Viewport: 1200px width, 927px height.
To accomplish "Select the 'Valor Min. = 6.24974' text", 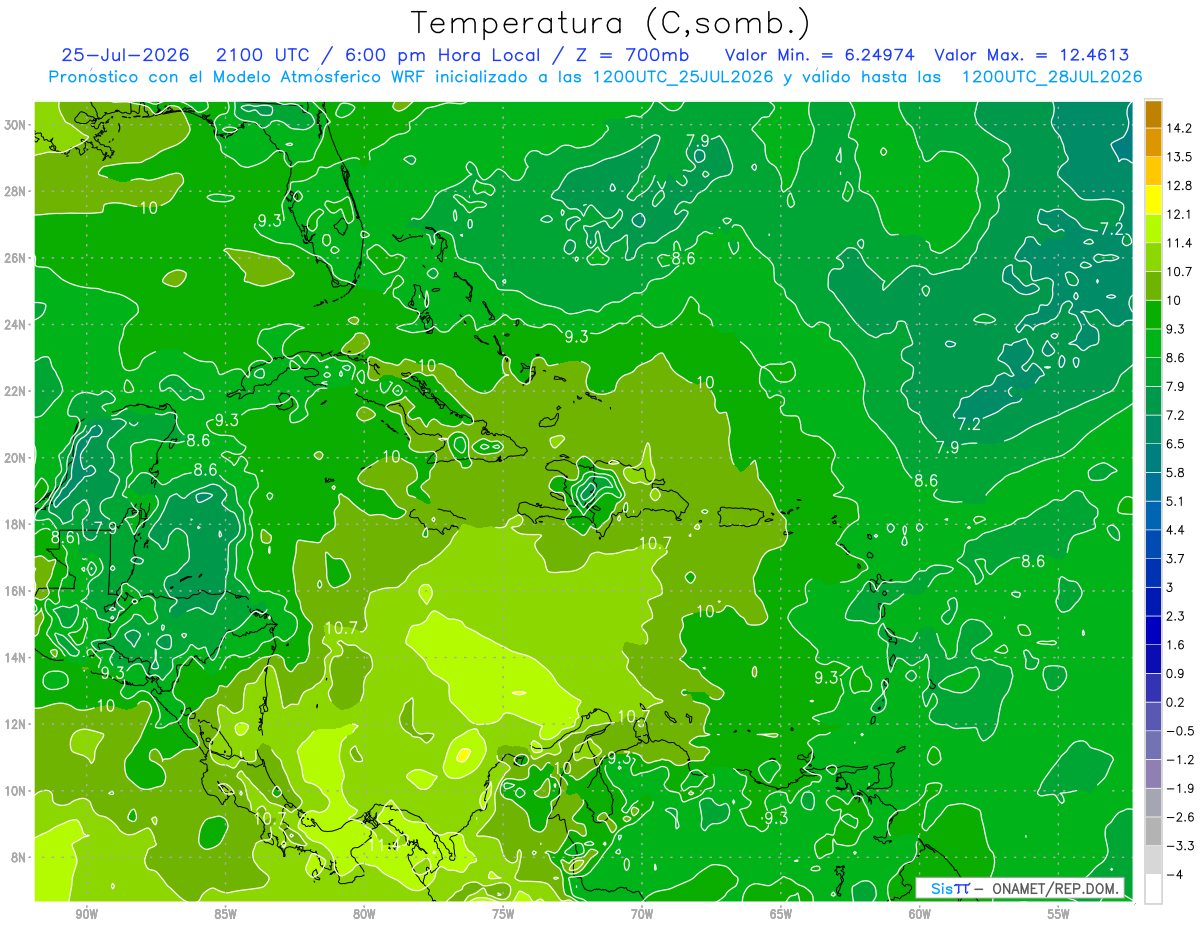I will click(x=822, y=55).
